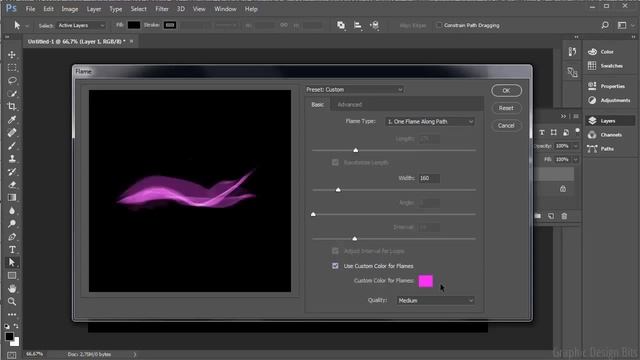The image size is (640, 360).
Task: Select the Crop tool
Action: (x=12, y=107)
